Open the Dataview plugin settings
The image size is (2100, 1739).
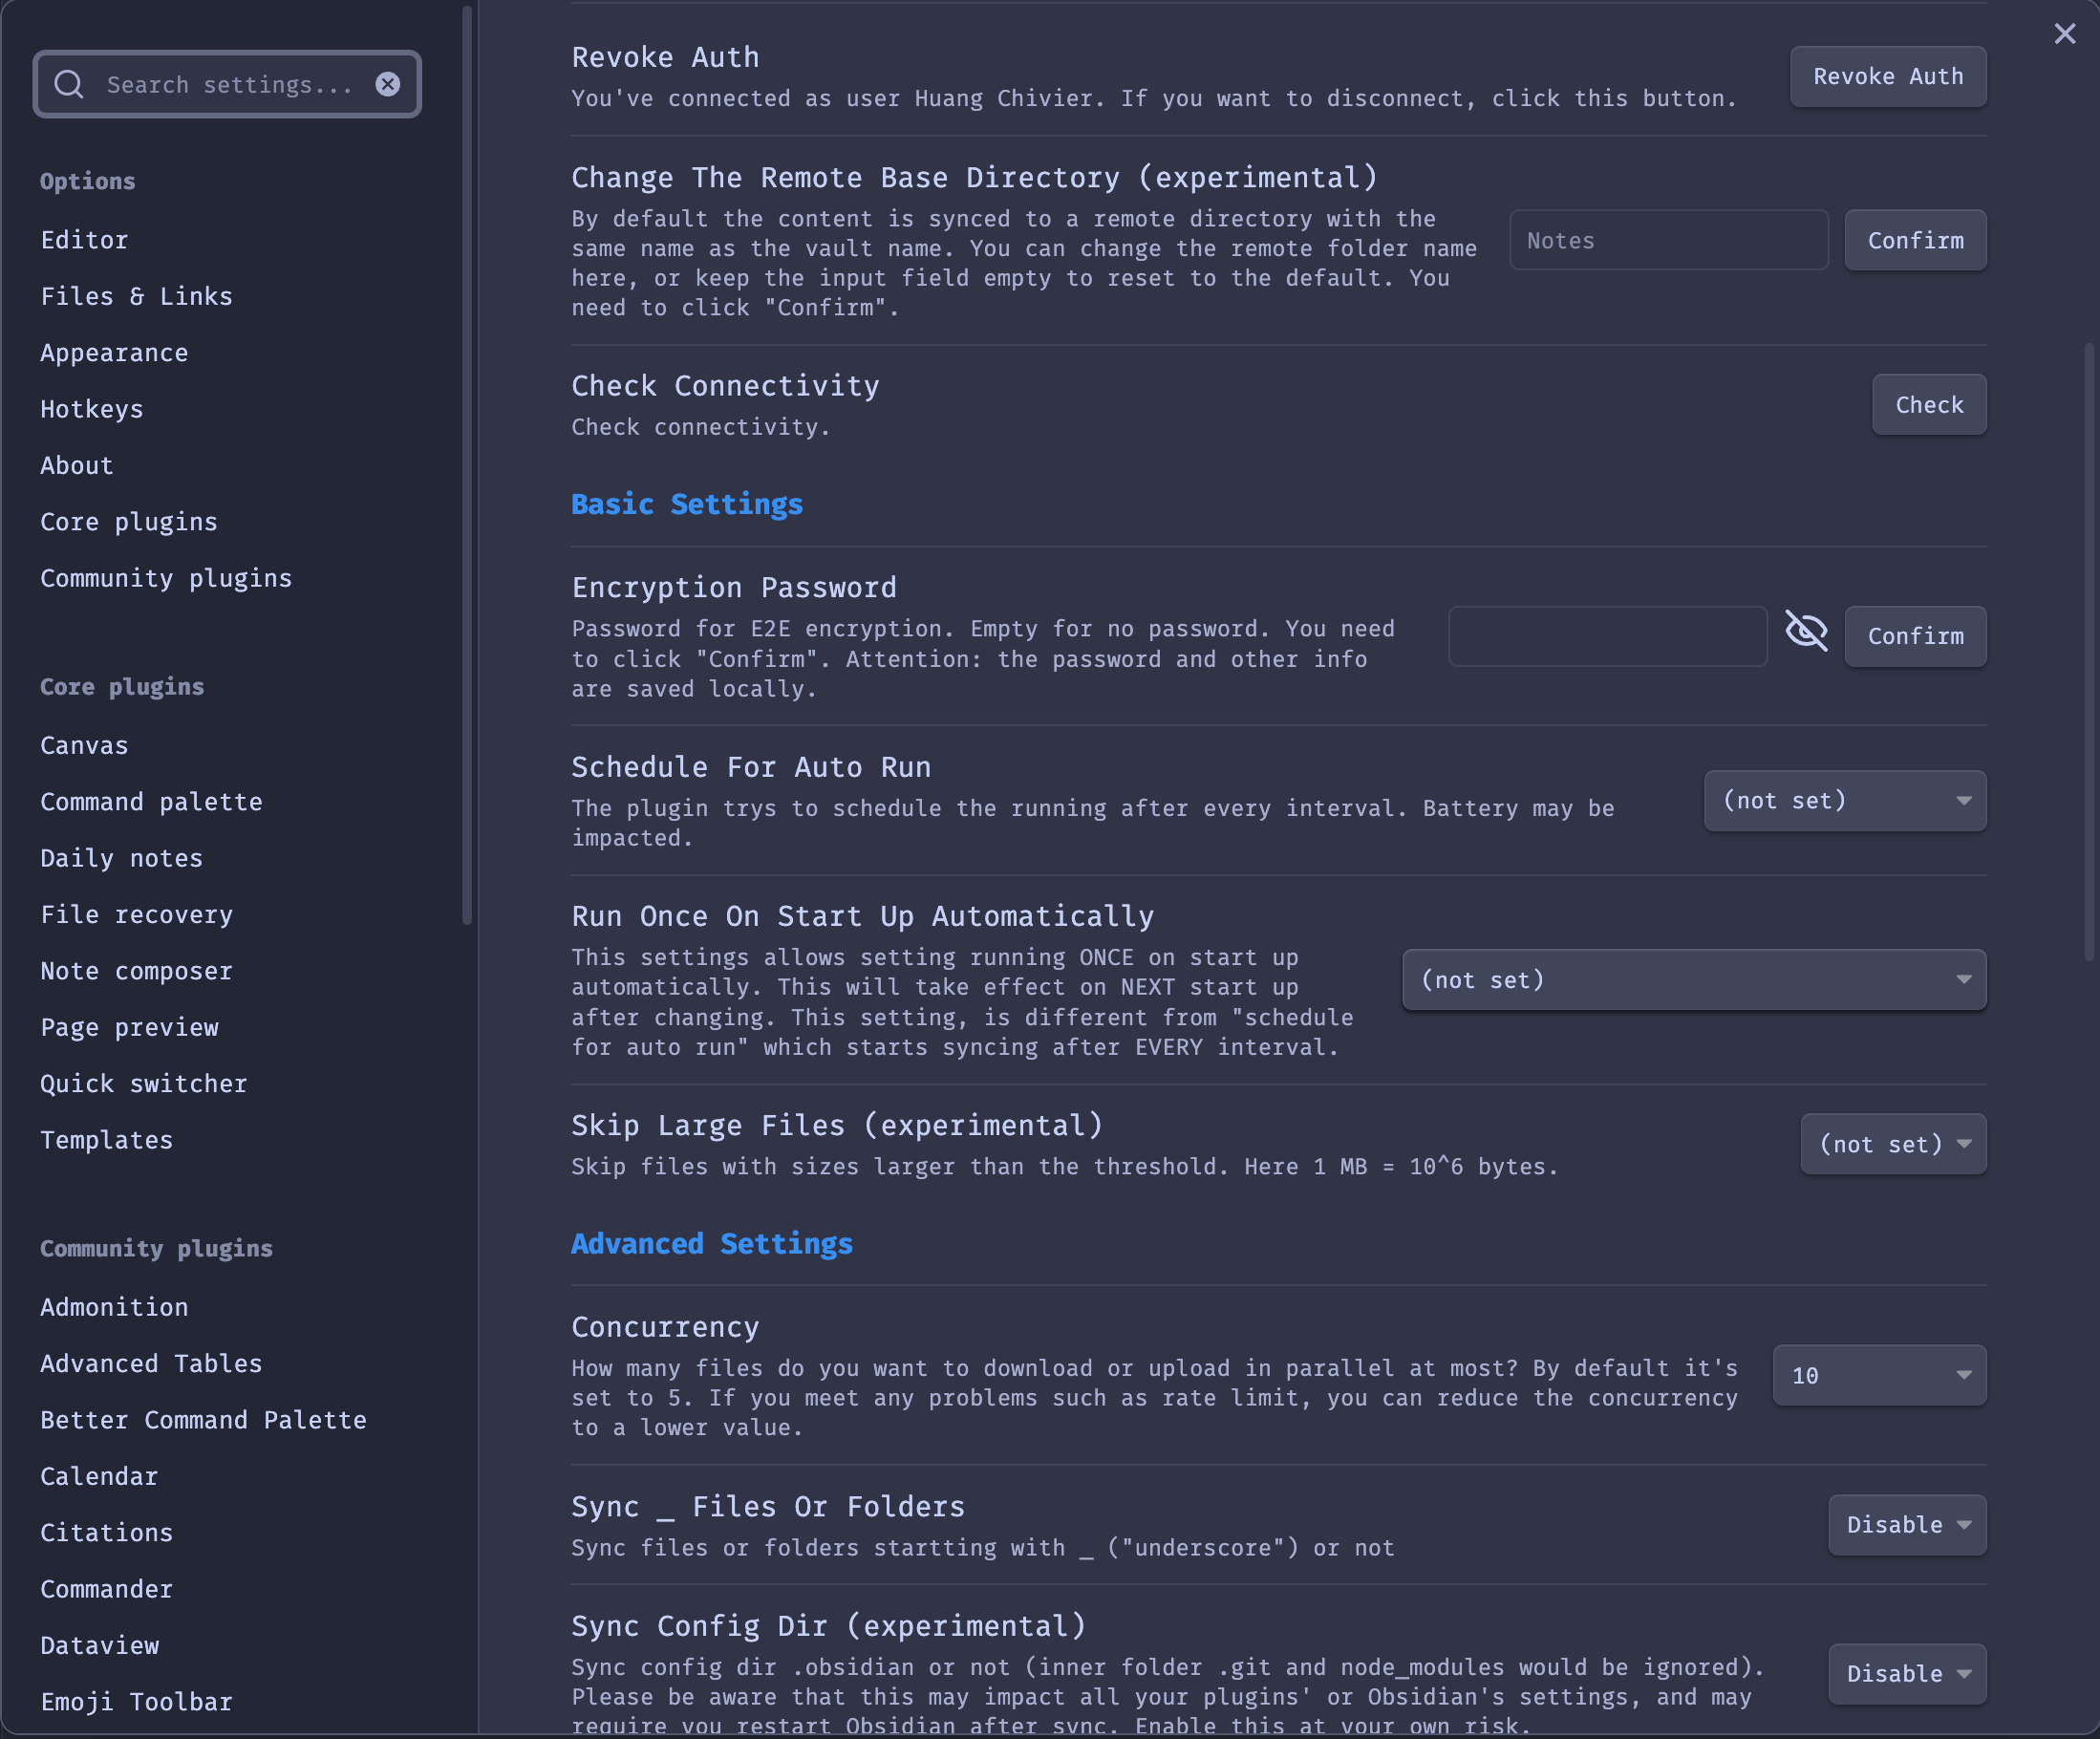pos(99,1644)
